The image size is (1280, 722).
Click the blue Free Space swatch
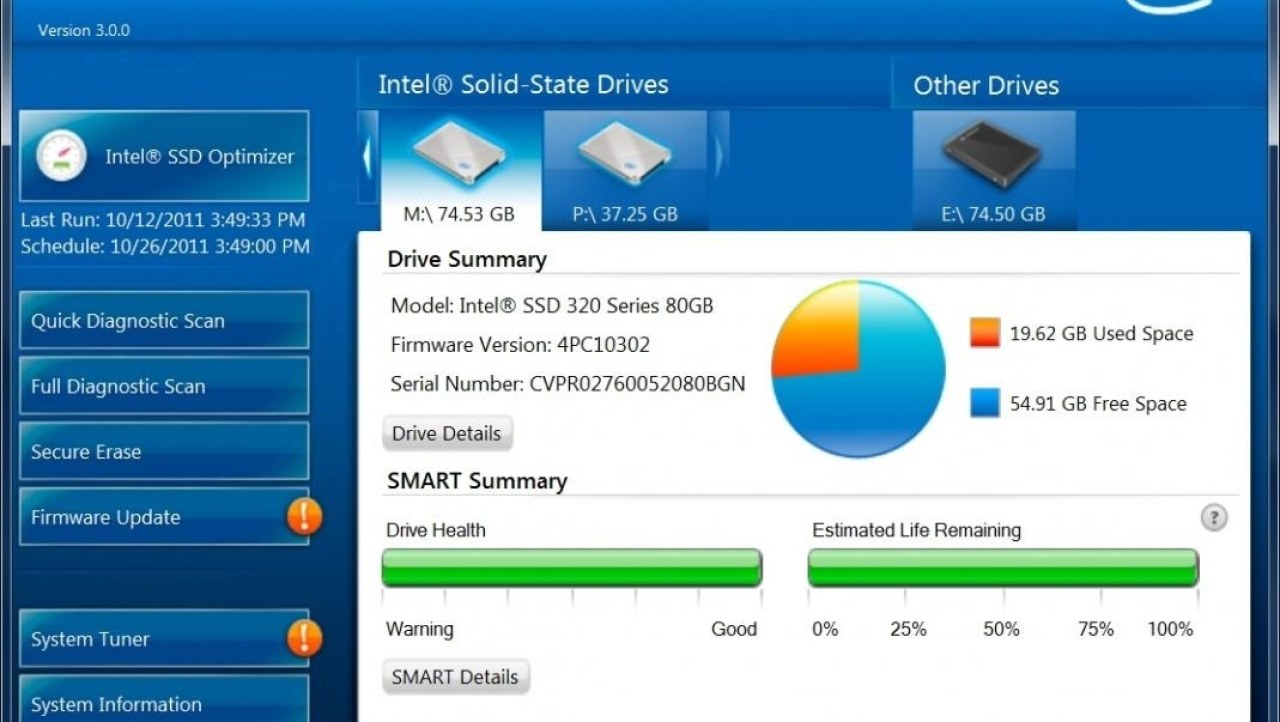click(x=985, y=403)
